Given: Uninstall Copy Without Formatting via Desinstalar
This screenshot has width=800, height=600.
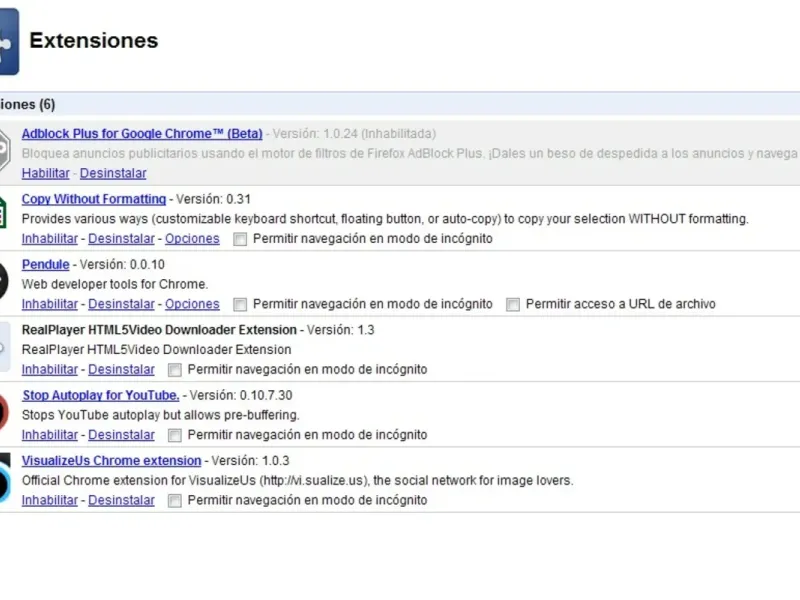Looking at the screenshot, I should point(121,239).
